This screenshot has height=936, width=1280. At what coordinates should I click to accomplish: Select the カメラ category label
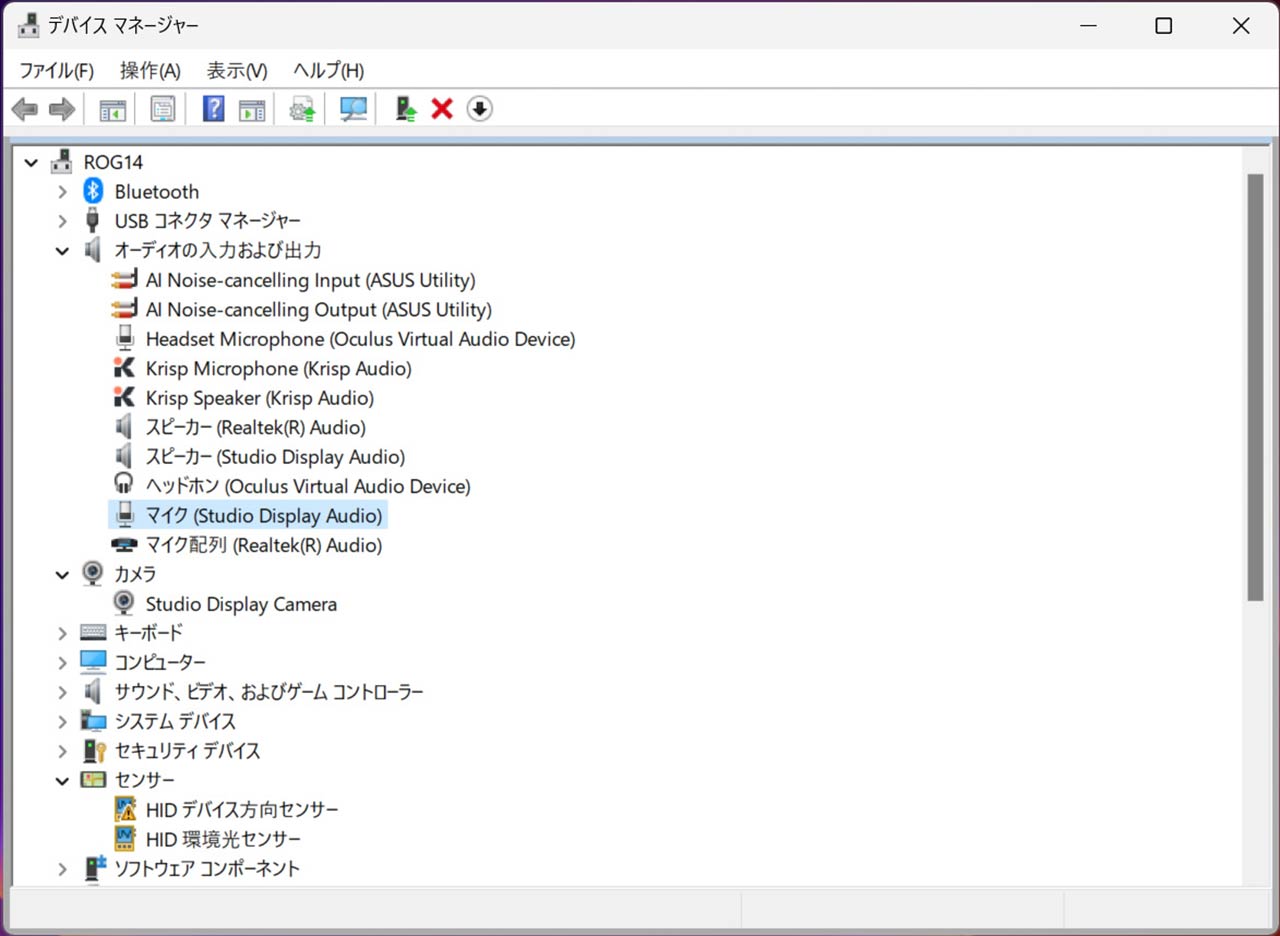(x=135, y=574)
